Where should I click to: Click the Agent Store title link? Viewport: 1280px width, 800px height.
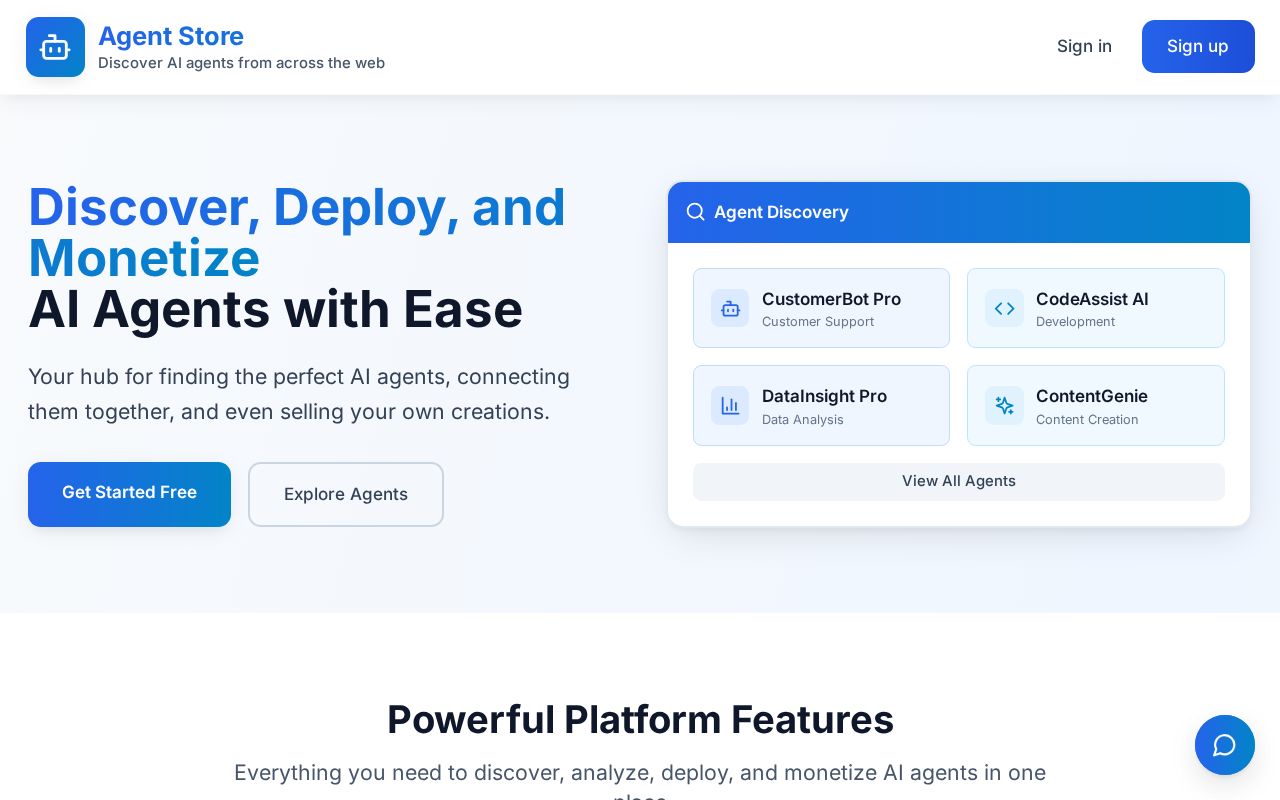click(171, 36)
